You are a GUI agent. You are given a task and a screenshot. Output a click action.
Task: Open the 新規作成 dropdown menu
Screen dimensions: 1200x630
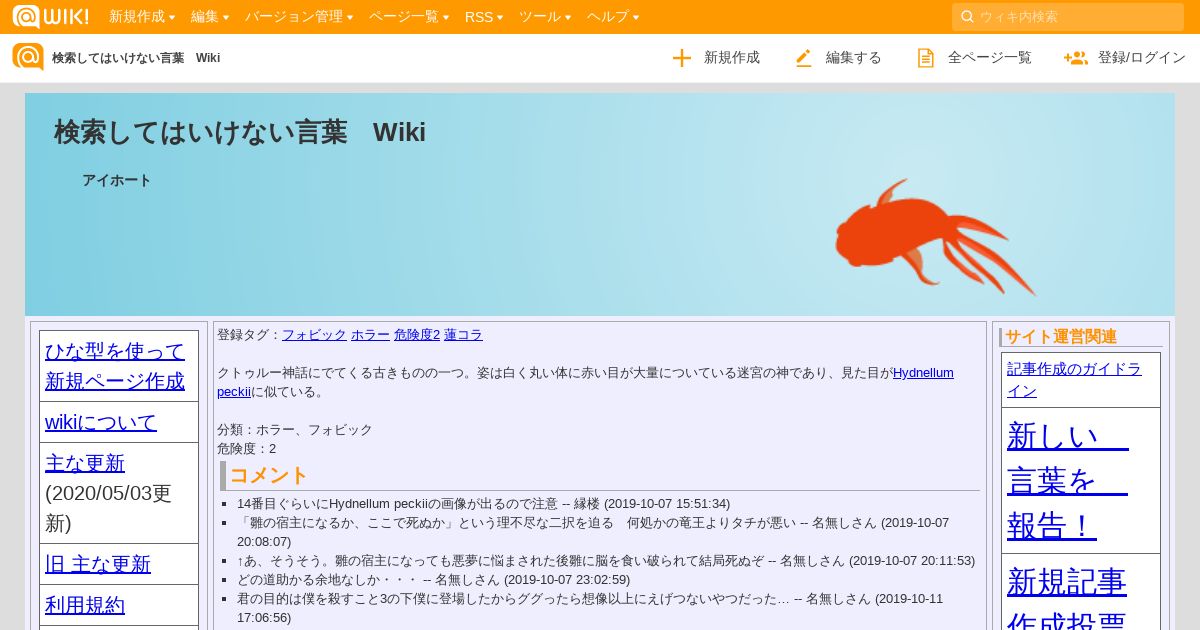pyautogui.click(x=142, y=17)
